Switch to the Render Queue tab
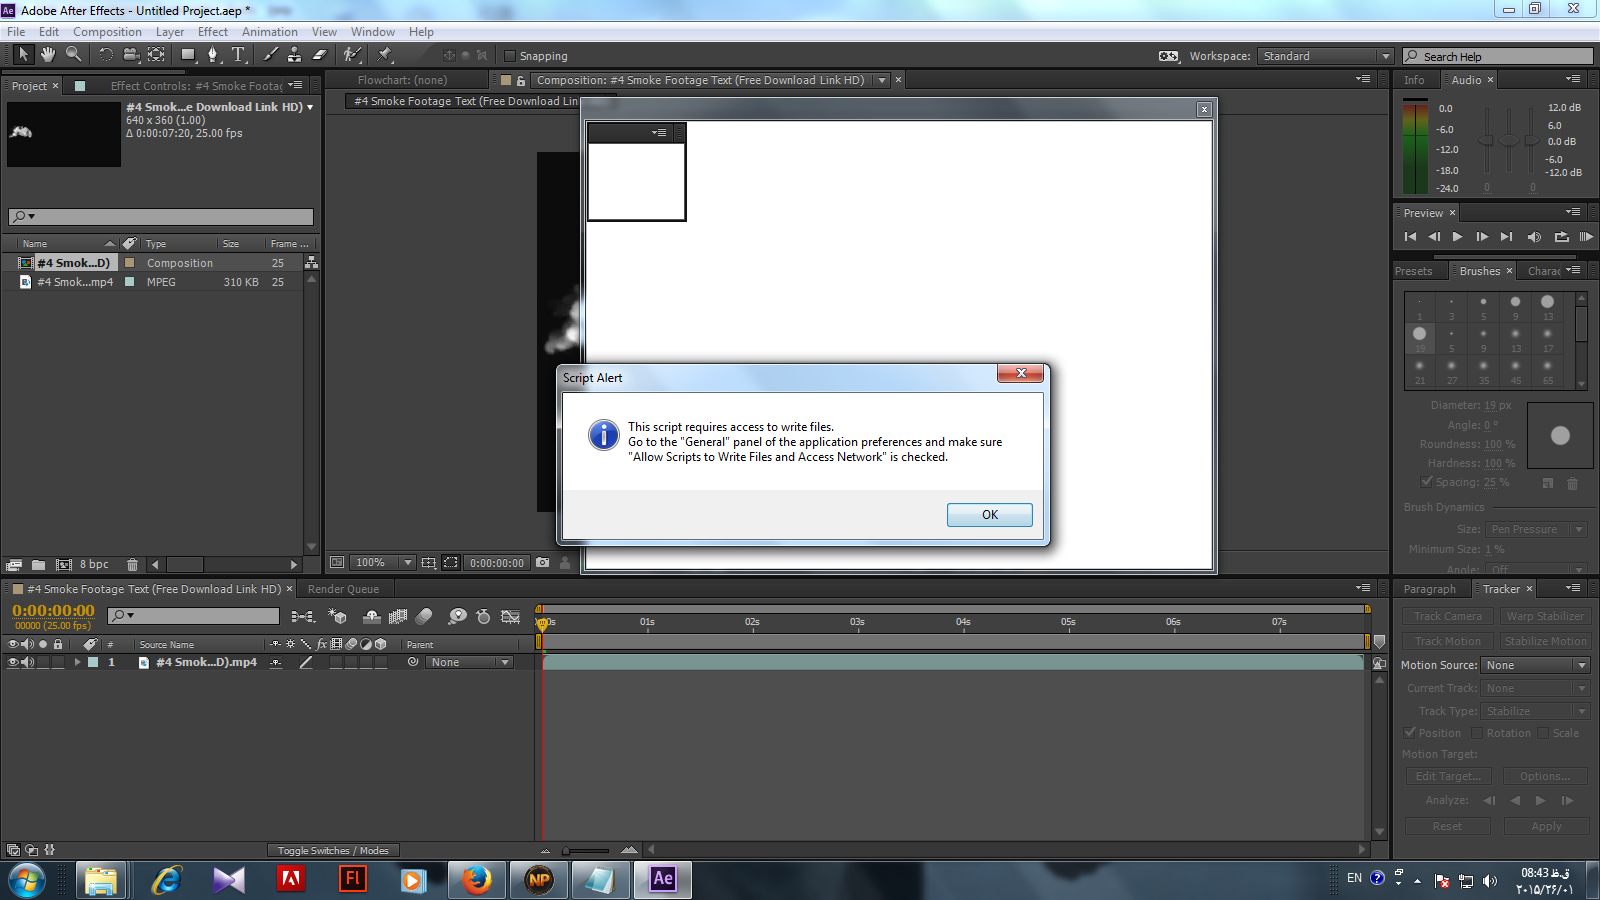 tap(343, 589)
